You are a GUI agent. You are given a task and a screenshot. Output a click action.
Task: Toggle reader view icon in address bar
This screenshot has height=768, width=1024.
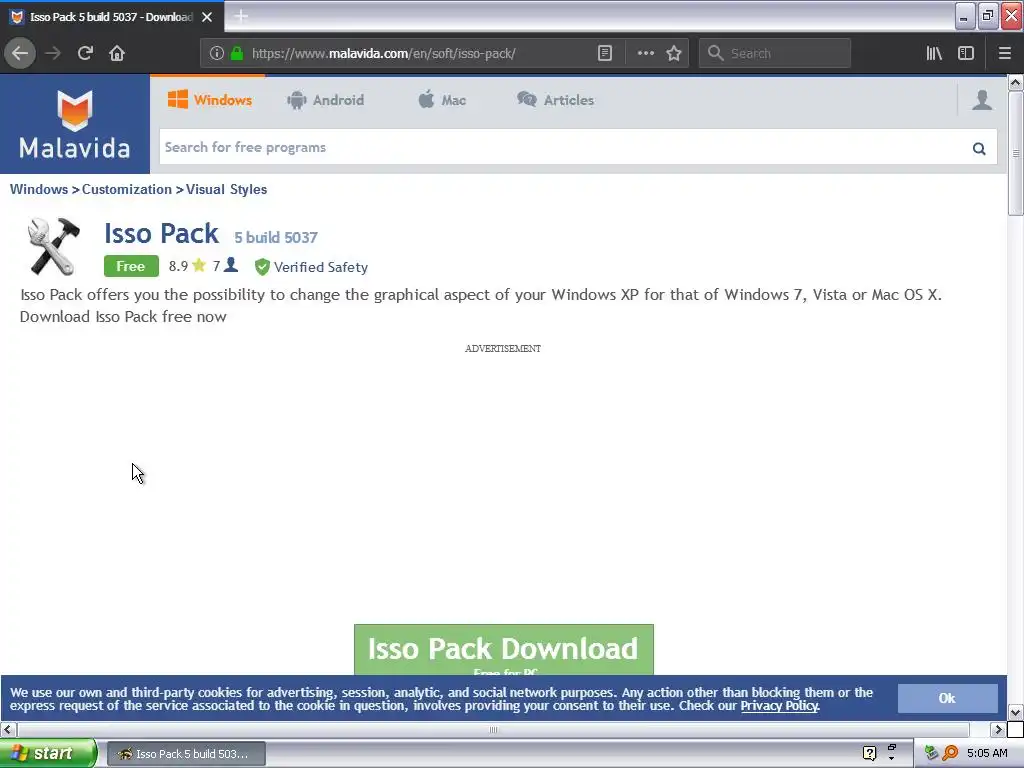click(x=605, y=53)
